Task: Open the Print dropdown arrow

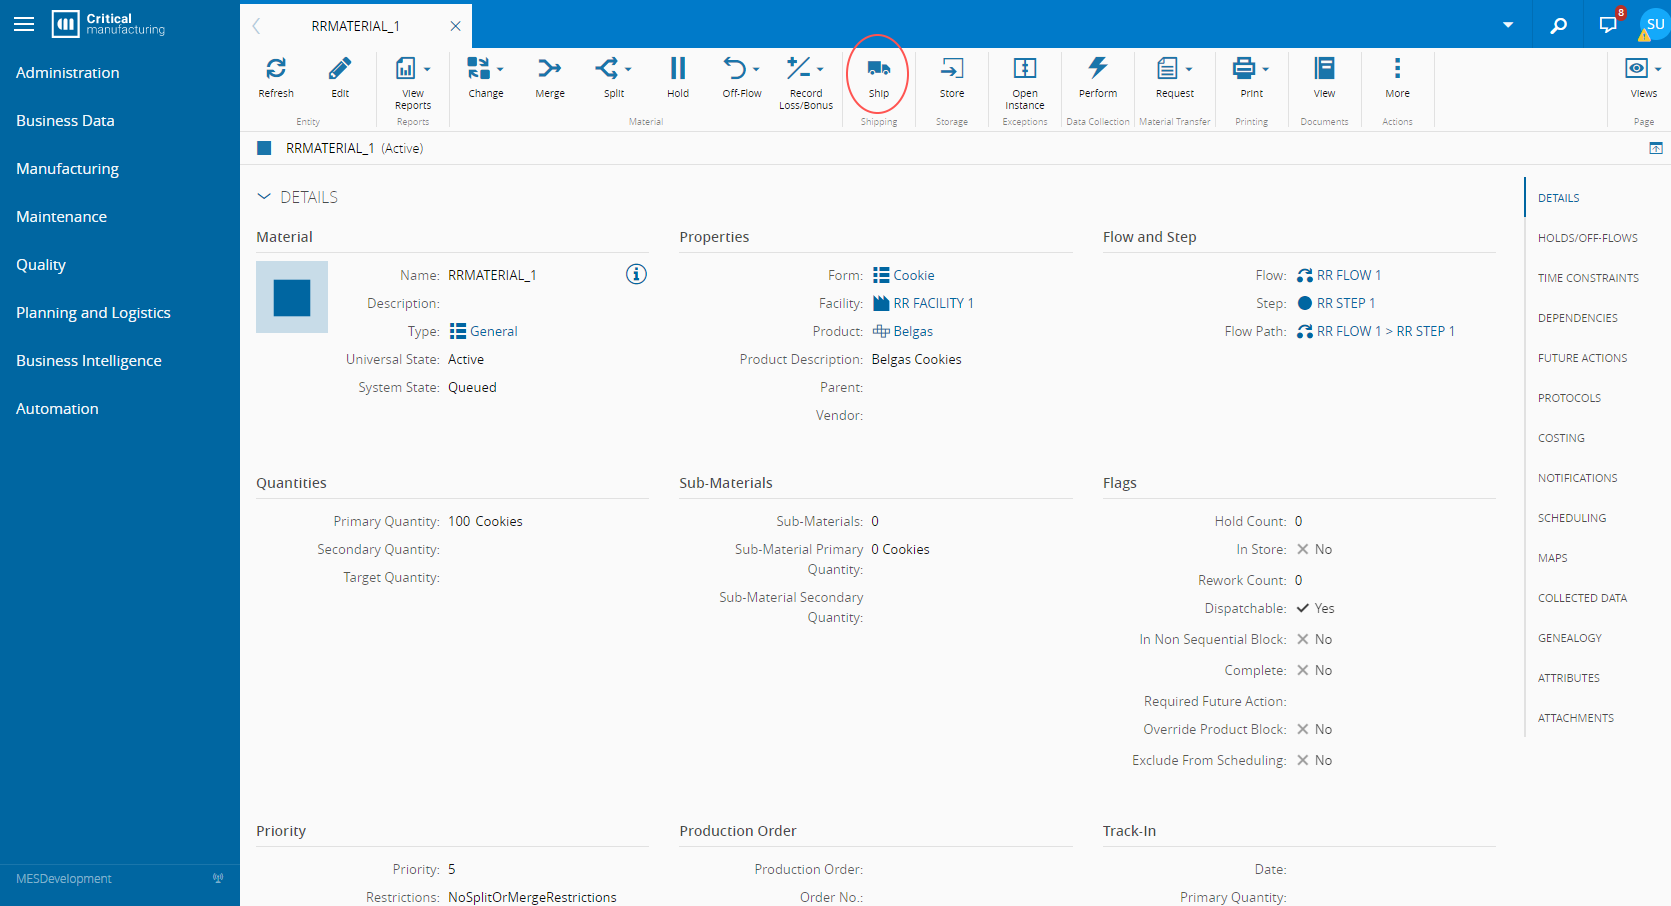Action: coord(1266,69)
